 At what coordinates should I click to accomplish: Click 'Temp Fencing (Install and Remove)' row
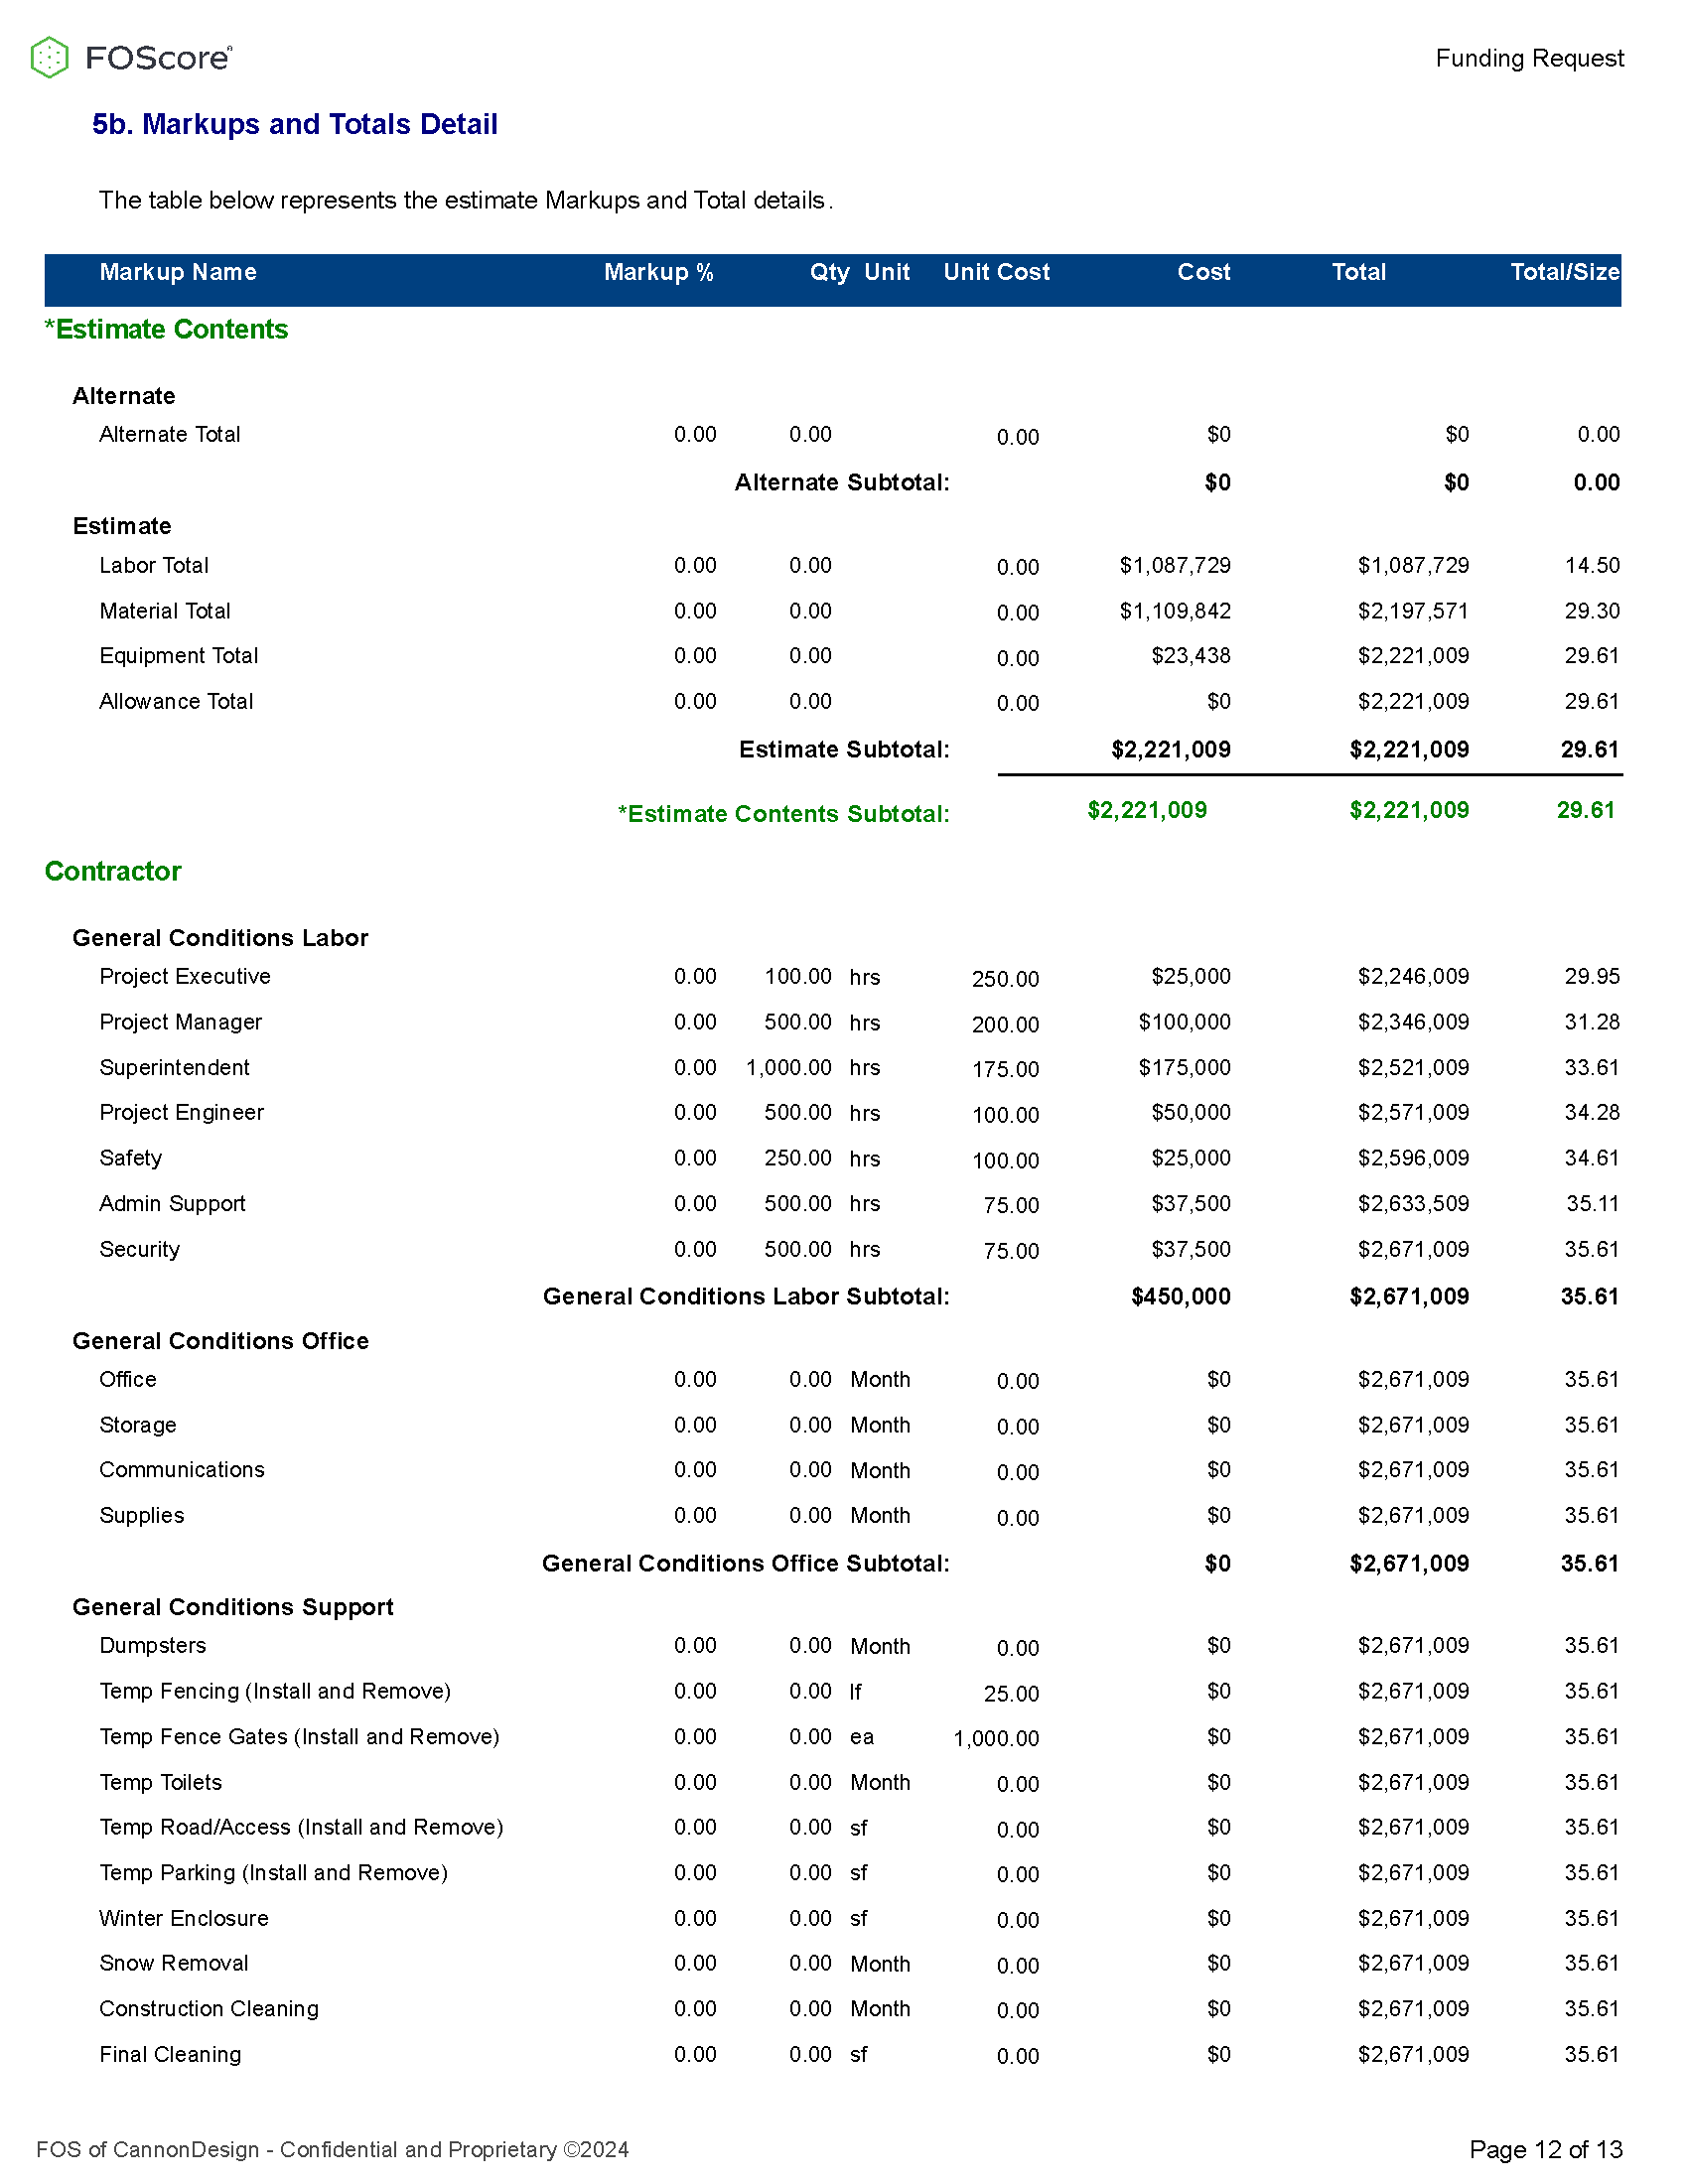point(275,1691)
